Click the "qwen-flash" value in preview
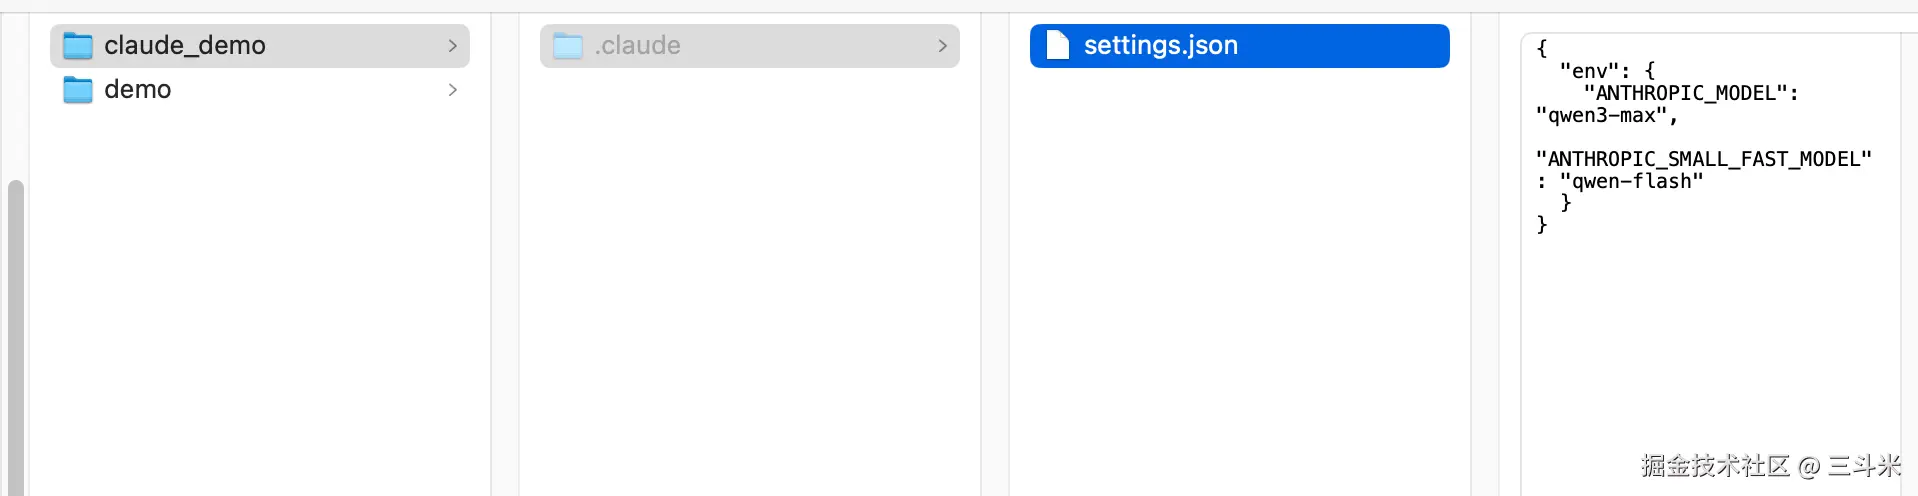Screen dimensions: 1918x496 pyautogui.click(x=1631, y=181)
